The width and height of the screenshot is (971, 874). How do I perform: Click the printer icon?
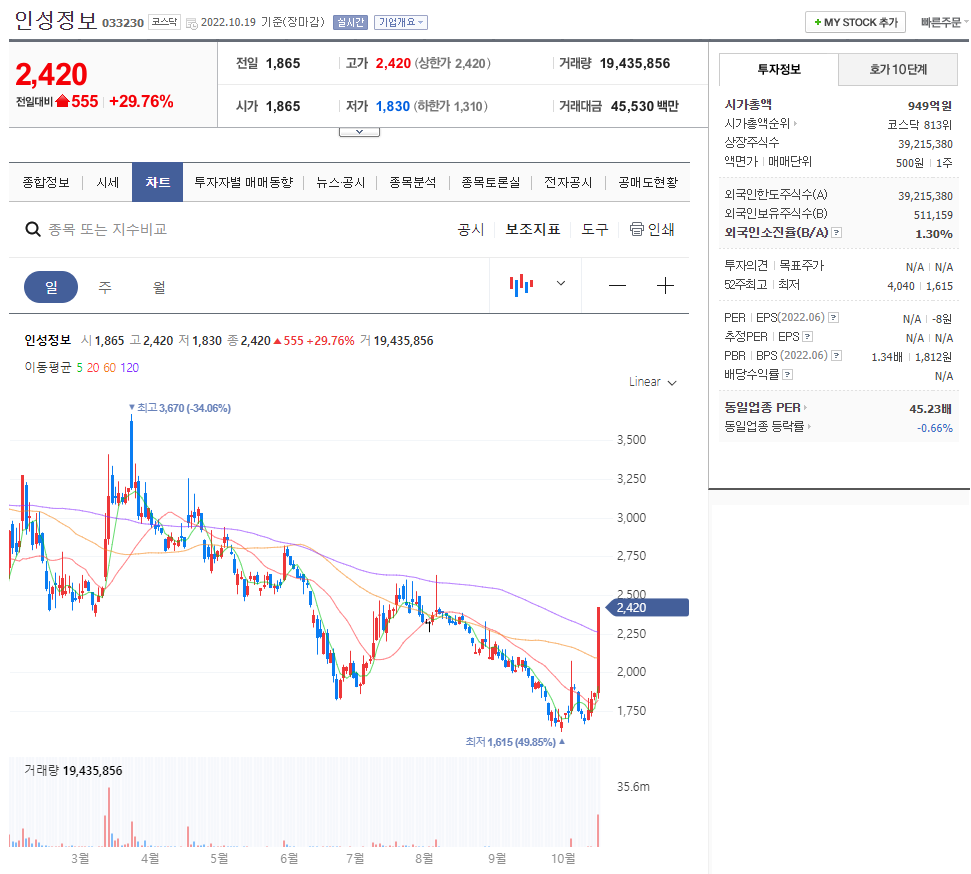pos(637,229)
